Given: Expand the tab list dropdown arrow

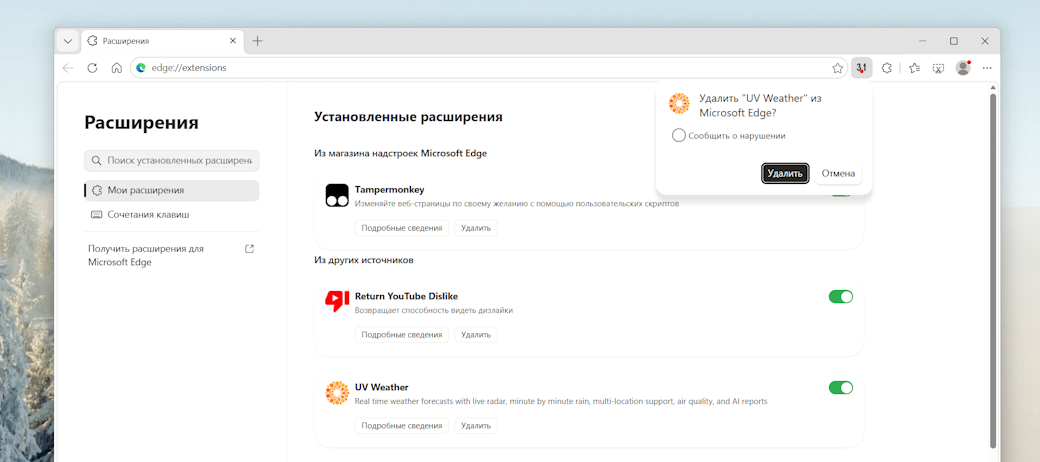Looking at the screenshot, I should (x=68, y=41).
